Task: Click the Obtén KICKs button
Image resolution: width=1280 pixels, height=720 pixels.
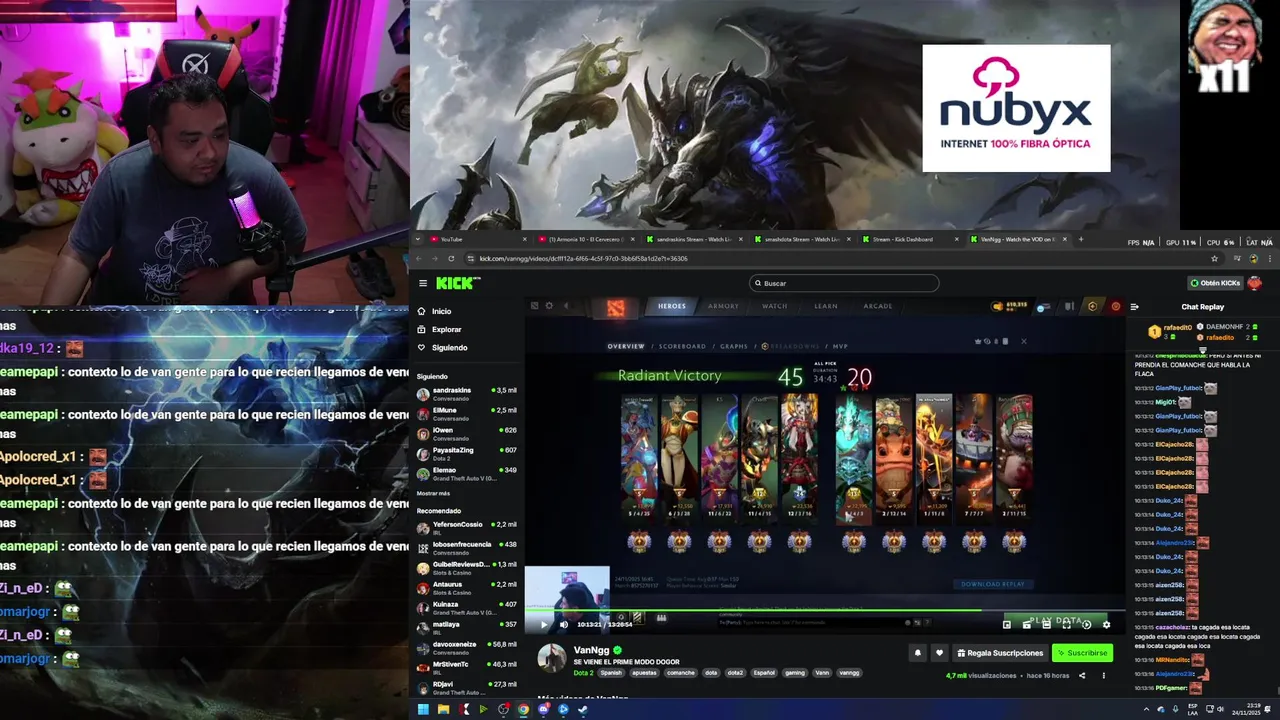Action: click(1215, 283)
